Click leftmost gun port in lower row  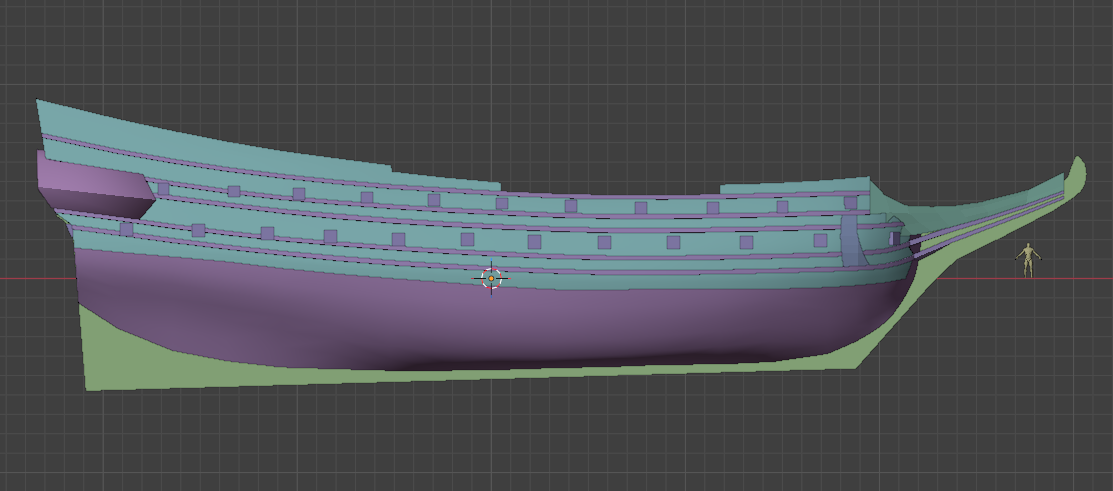click(126, 229)
